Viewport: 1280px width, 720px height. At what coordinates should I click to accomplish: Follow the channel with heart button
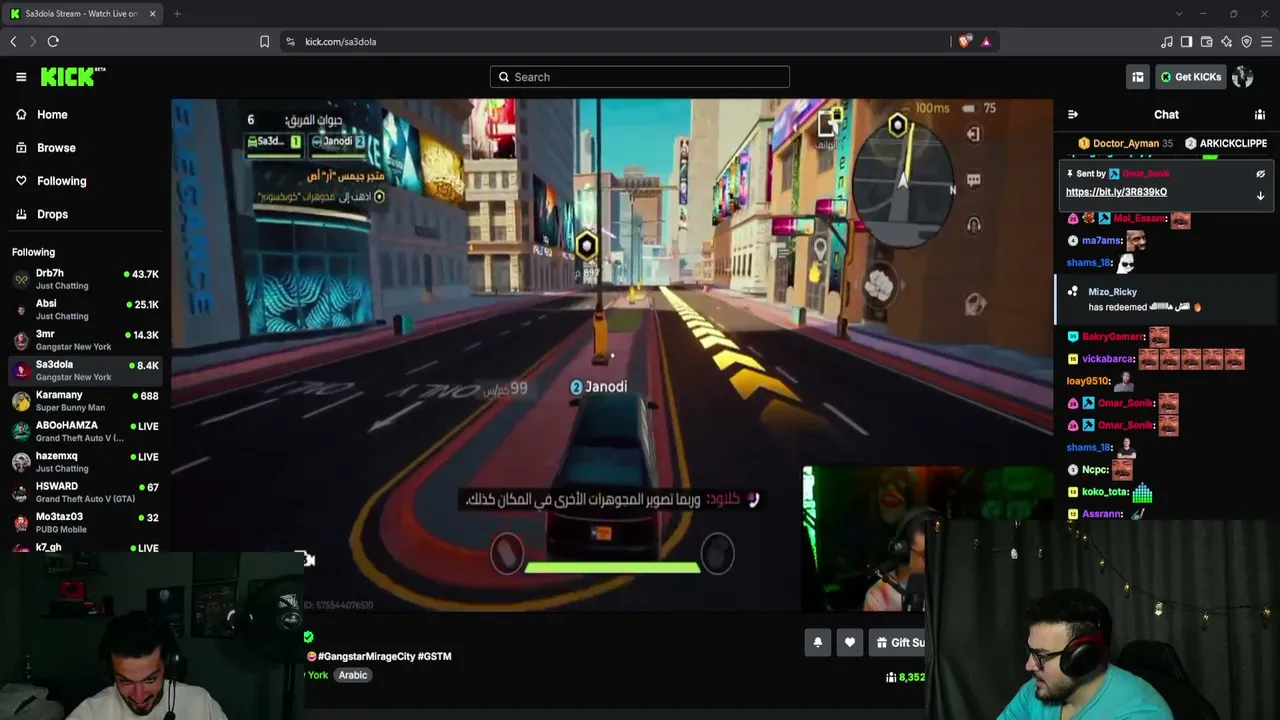click(x=850, y=643)
